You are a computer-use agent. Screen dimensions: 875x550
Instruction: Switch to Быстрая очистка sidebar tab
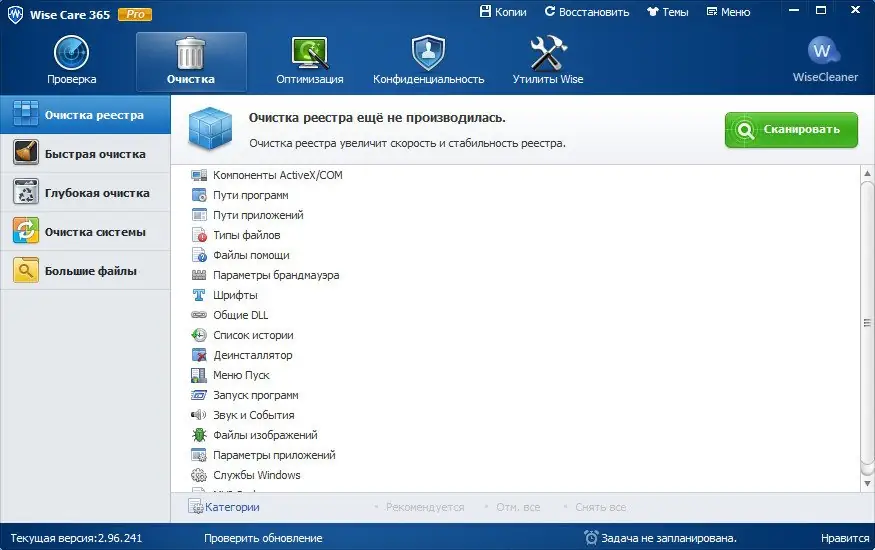pyautogui.click(x=85, y=153)
